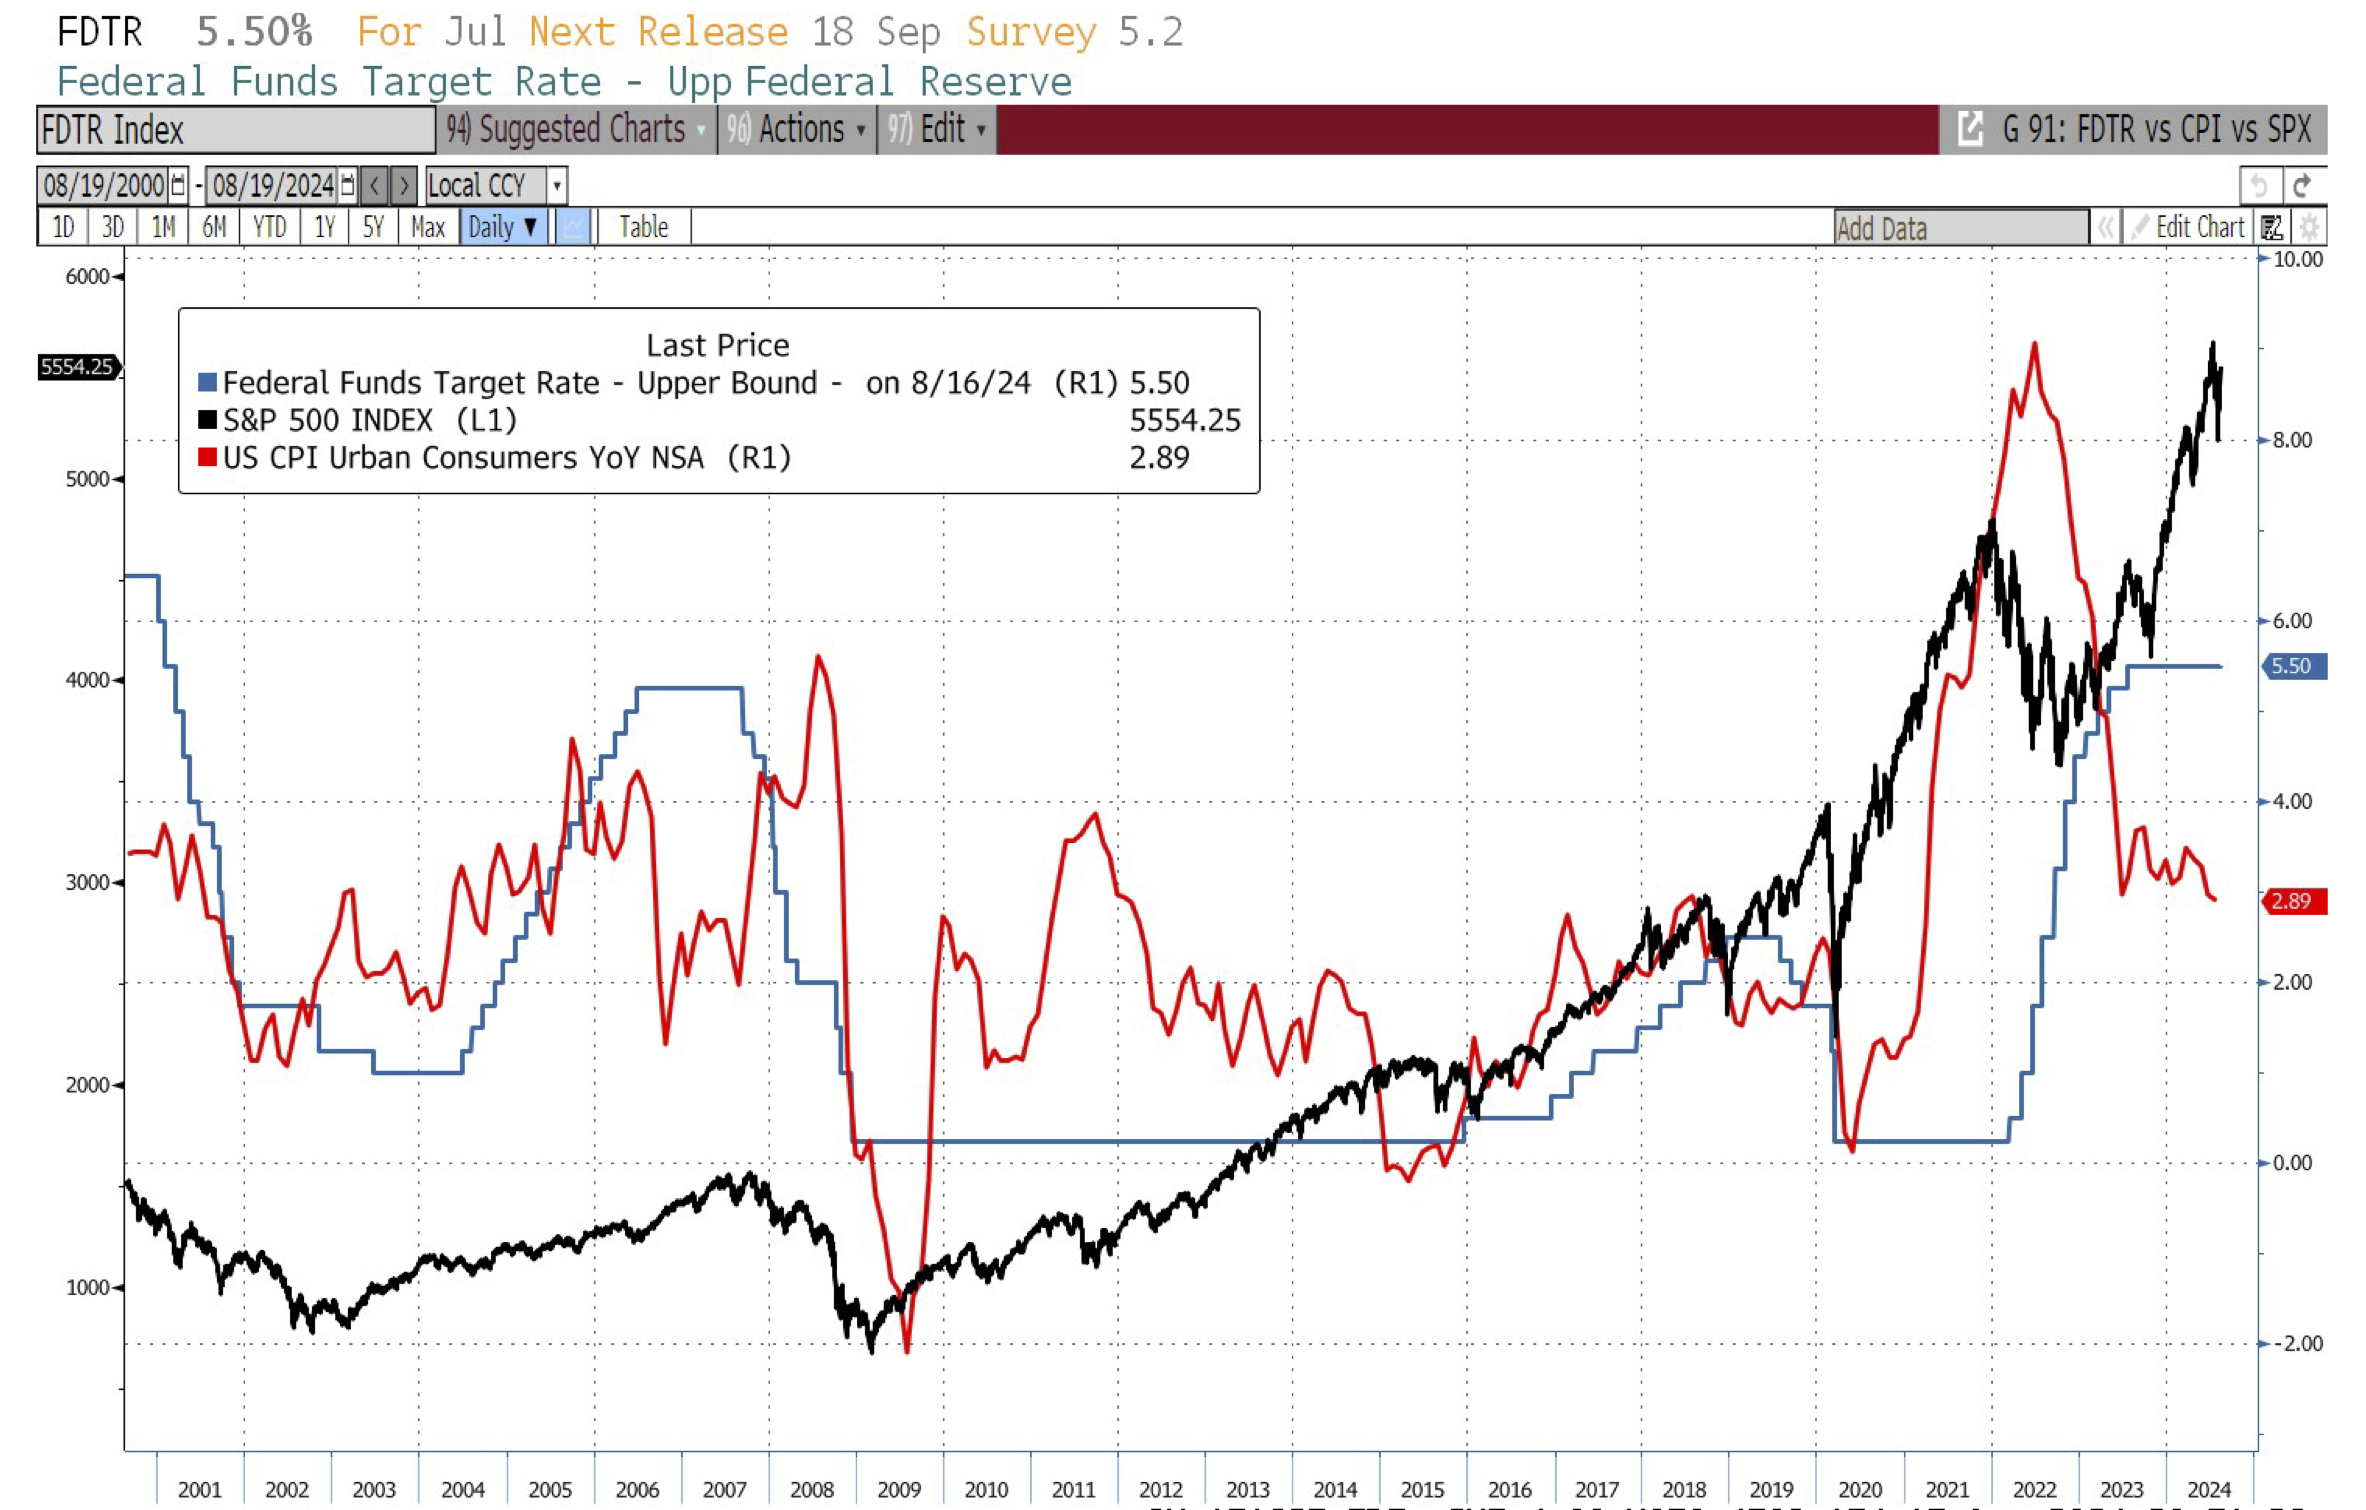This screenshot has height=1510, width=2366.
Task: Select the Max range
Action: pyautogui.click(x=427, y=227)
